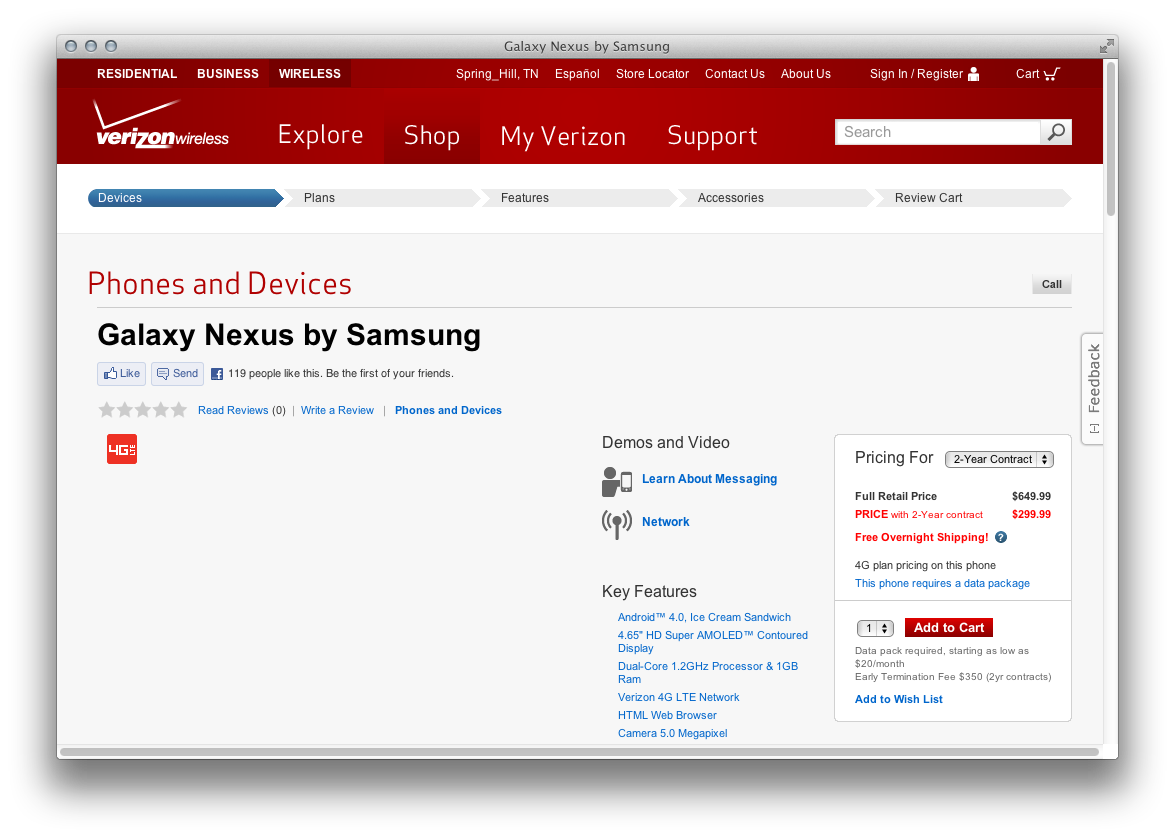This screenshot has height=838, width=1175.
Task: Click the Add to Wish List link
Action: click(898, 699)
